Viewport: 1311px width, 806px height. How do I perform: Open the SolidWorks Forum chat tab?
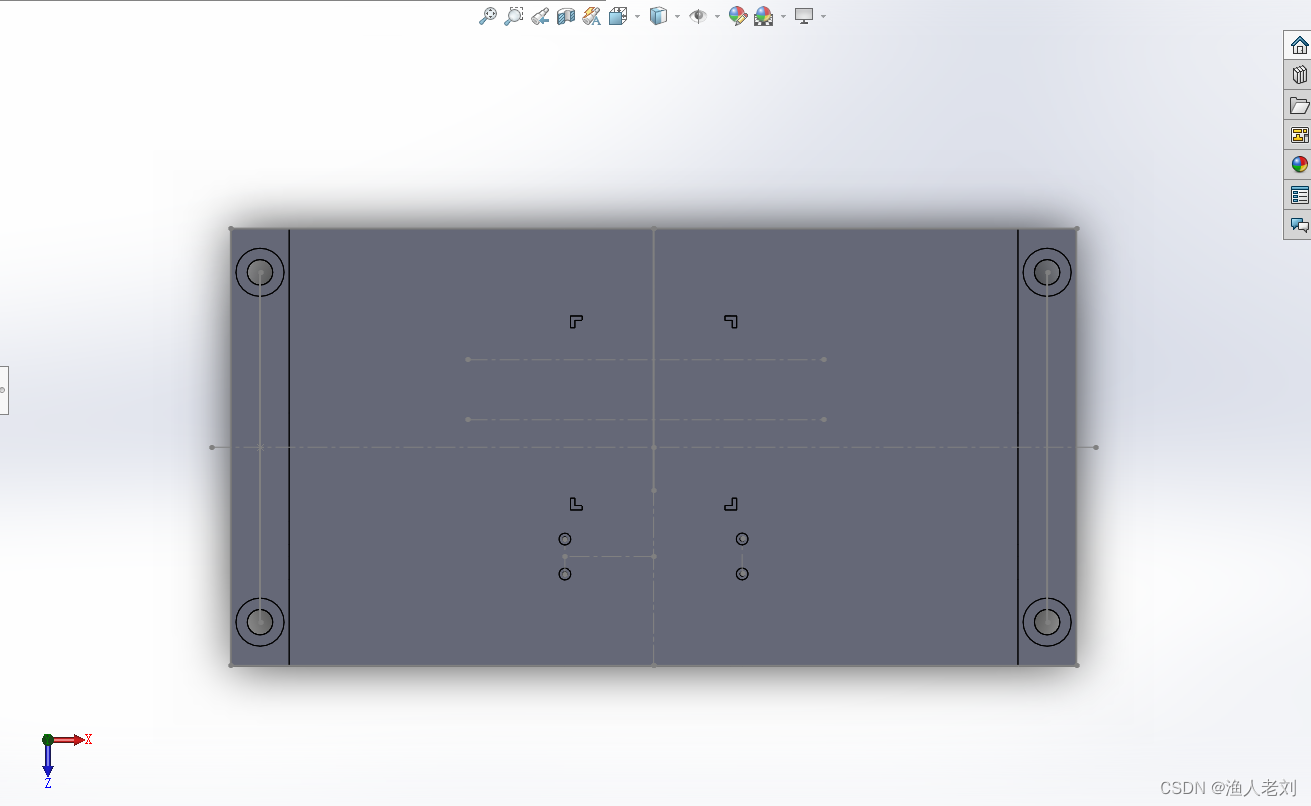pyautogui.click(x=1299, y=225)
